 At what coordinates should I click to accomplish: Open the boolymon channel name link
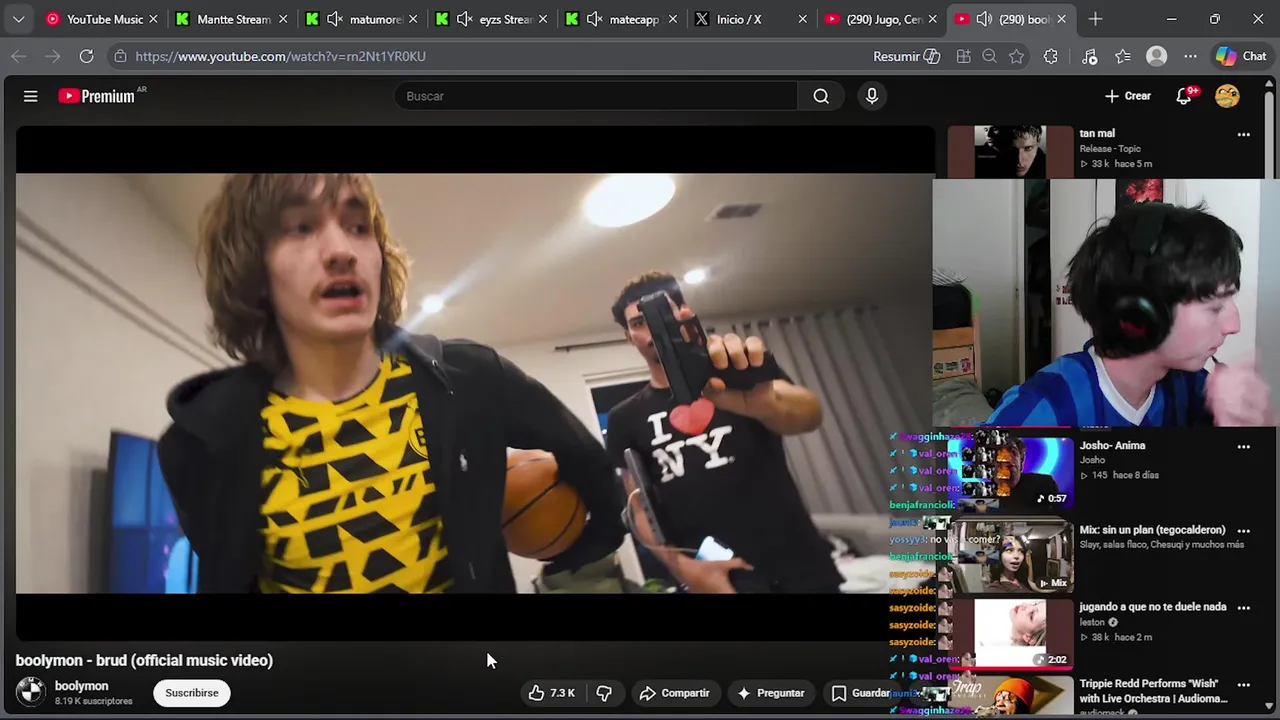coord(81,686)
